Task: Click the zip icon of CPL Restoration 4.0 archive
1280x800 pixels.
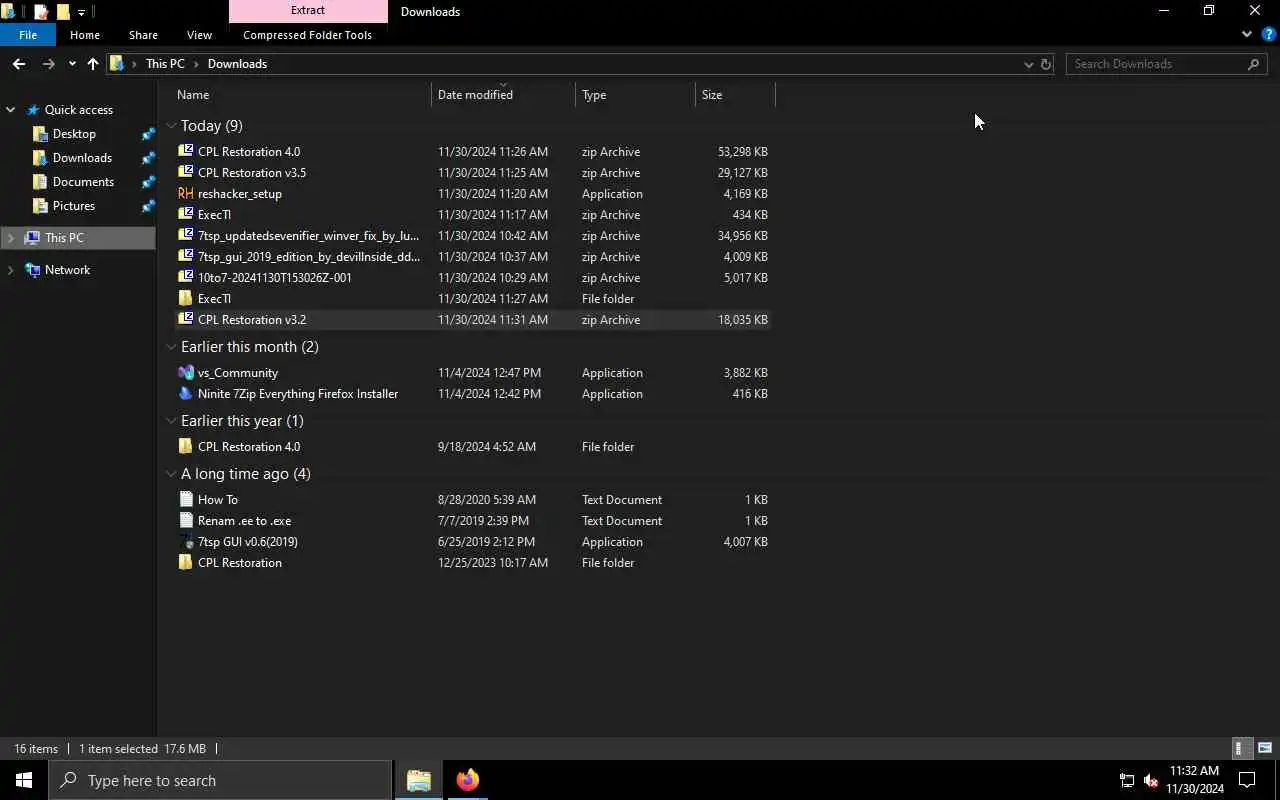Action: coord(185,151)
